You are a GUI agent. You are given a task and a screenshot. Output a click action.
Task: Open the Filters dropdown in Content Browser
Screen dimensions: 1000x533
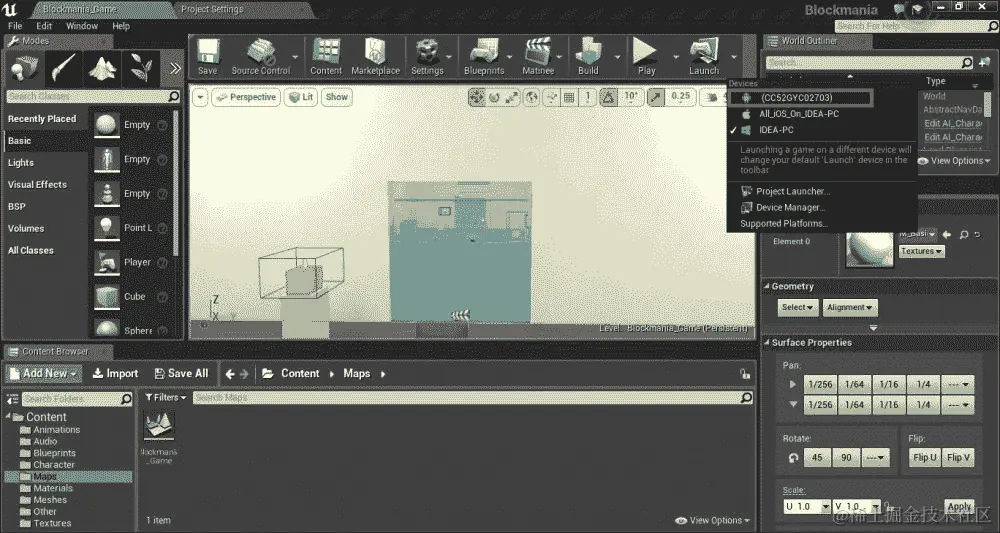[166, 397]
